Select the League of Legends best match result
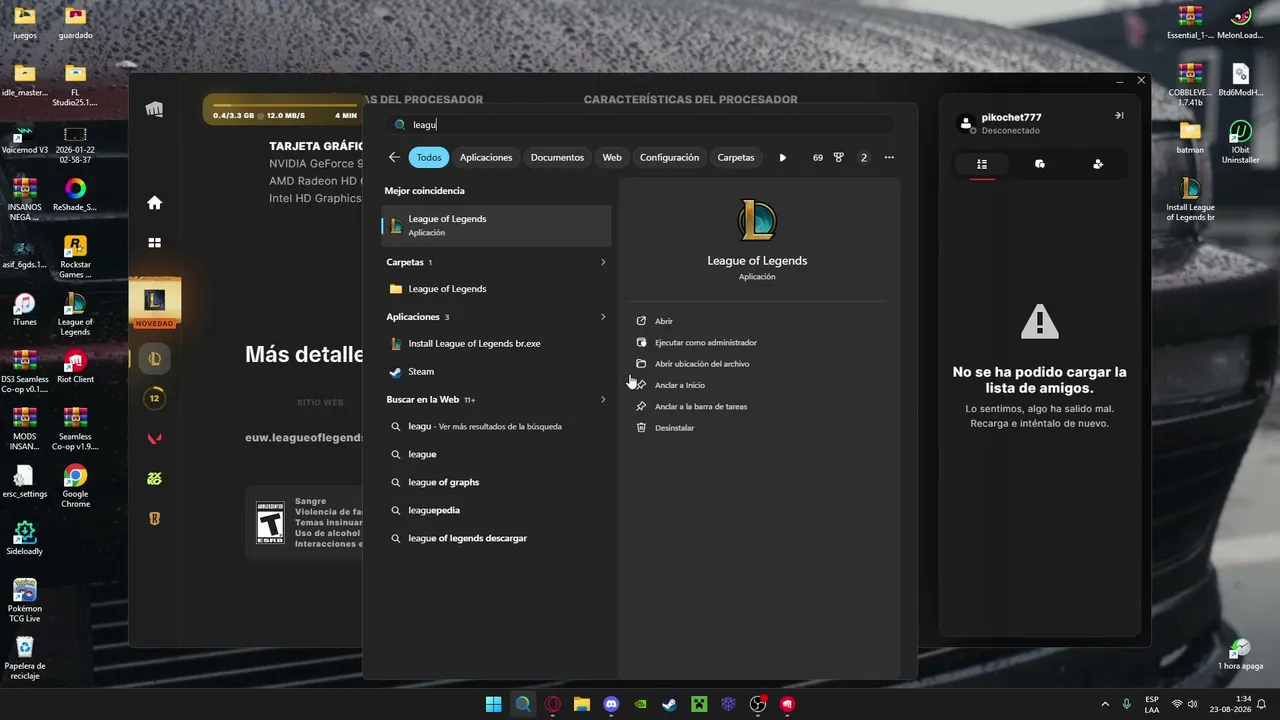This screenshot has width=1280, height=720. pos(496,225)
